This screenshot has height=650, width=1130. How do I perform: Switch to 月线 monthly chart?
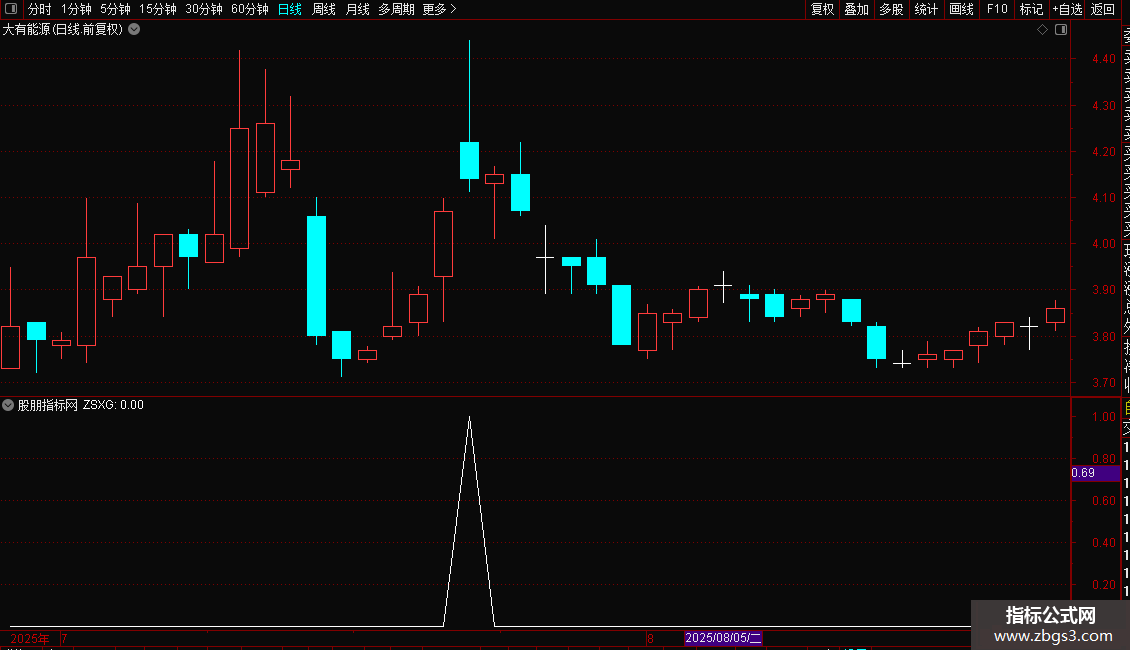coord(357,9)
